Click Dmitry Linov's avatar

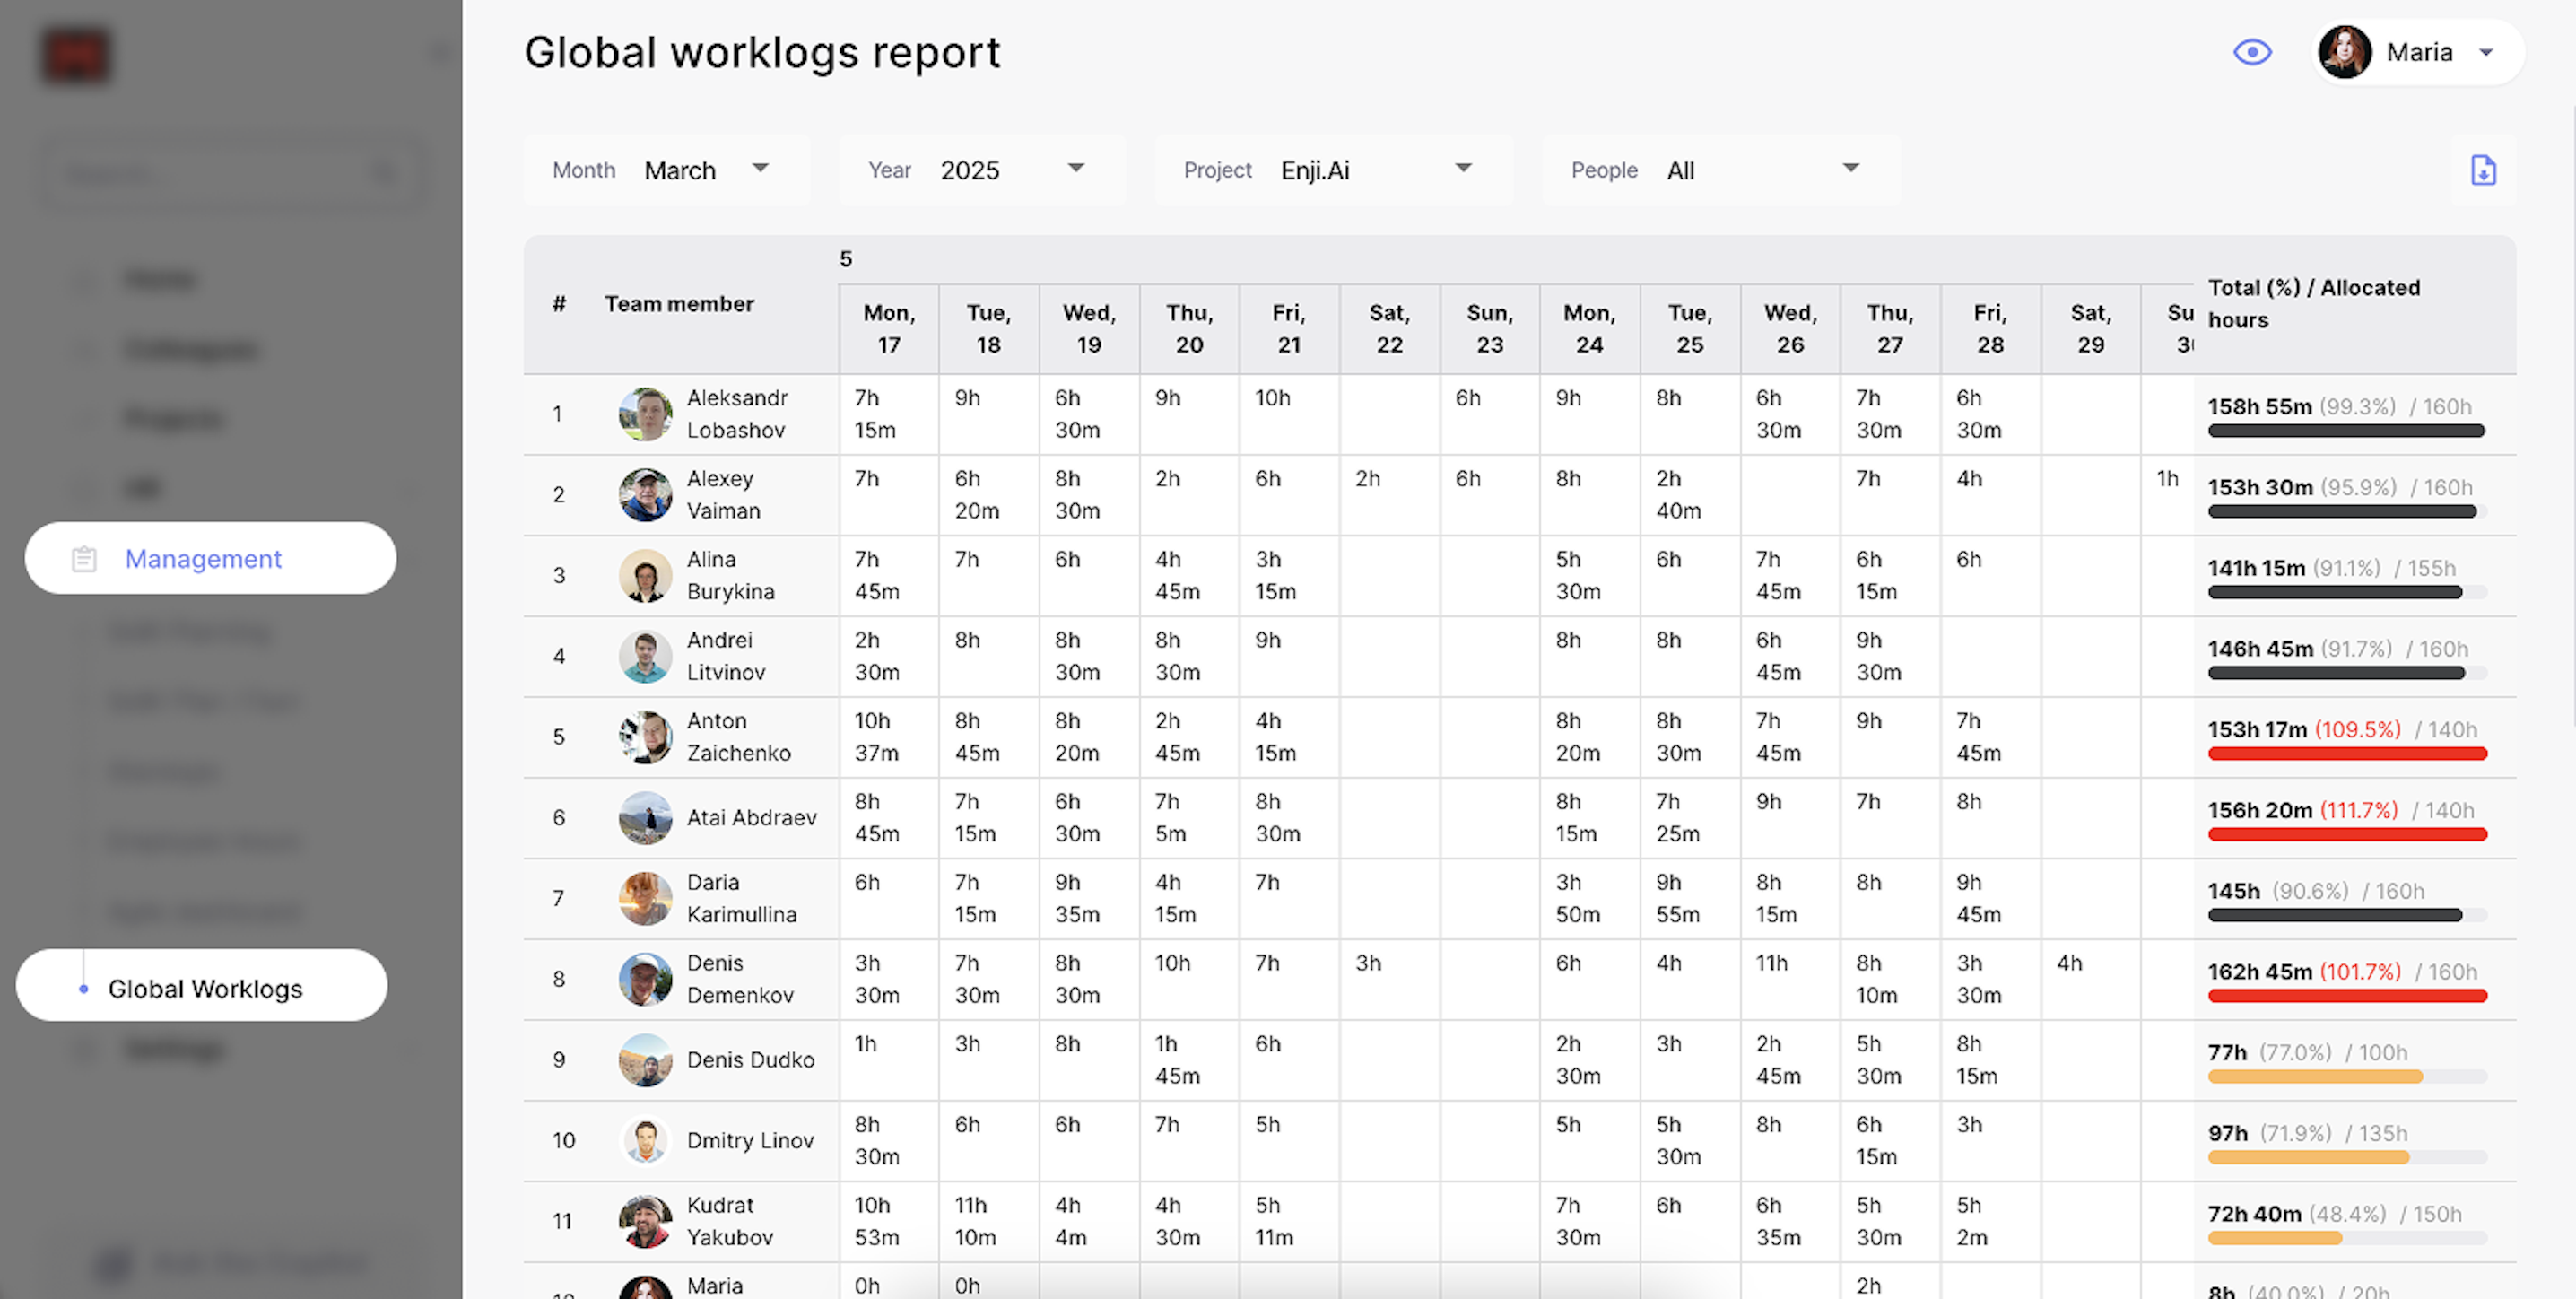645,1141
